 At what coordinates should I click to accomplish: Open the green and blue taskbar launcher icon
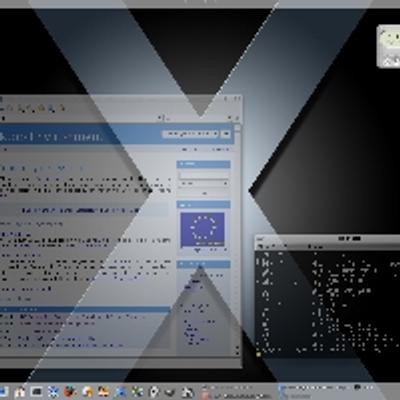(x=137, y=392)
